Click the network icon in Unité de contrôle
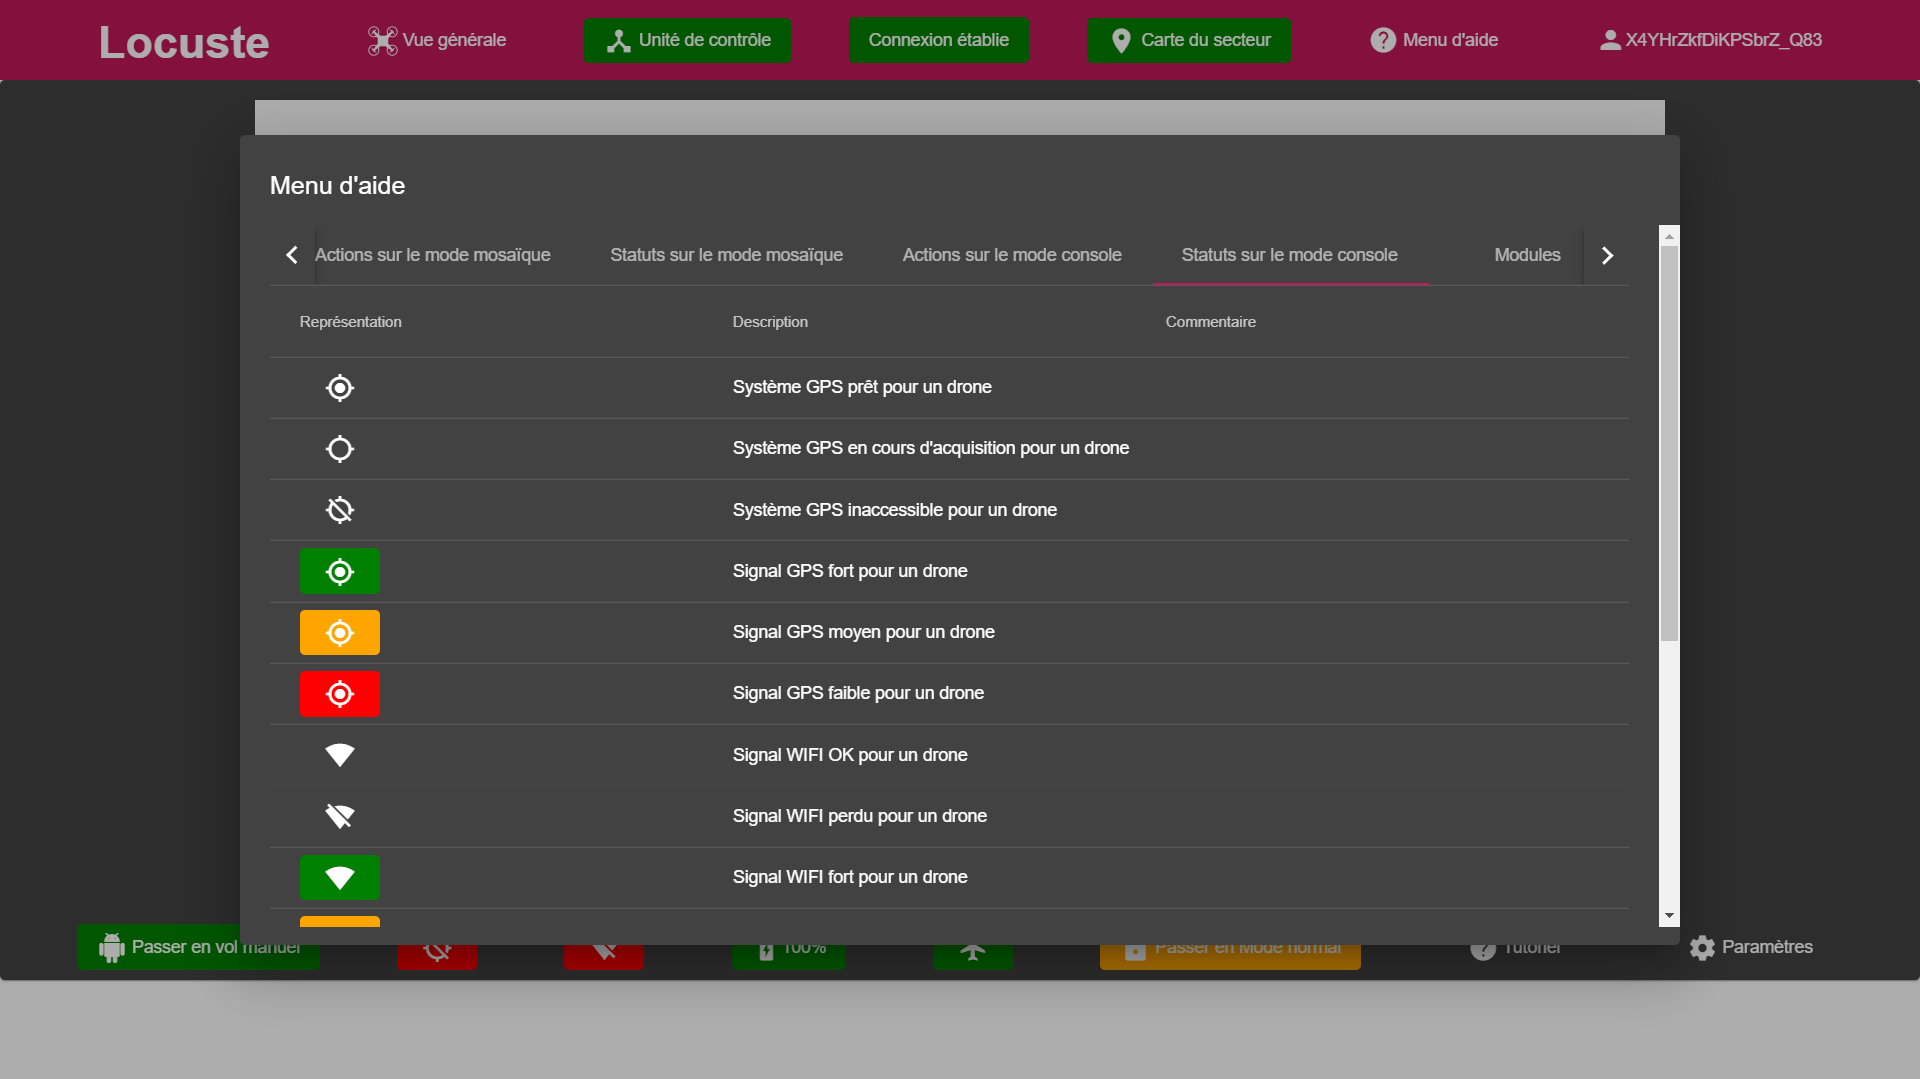1920x1079 pixels. pyautogui.click(x=619, y=41)
